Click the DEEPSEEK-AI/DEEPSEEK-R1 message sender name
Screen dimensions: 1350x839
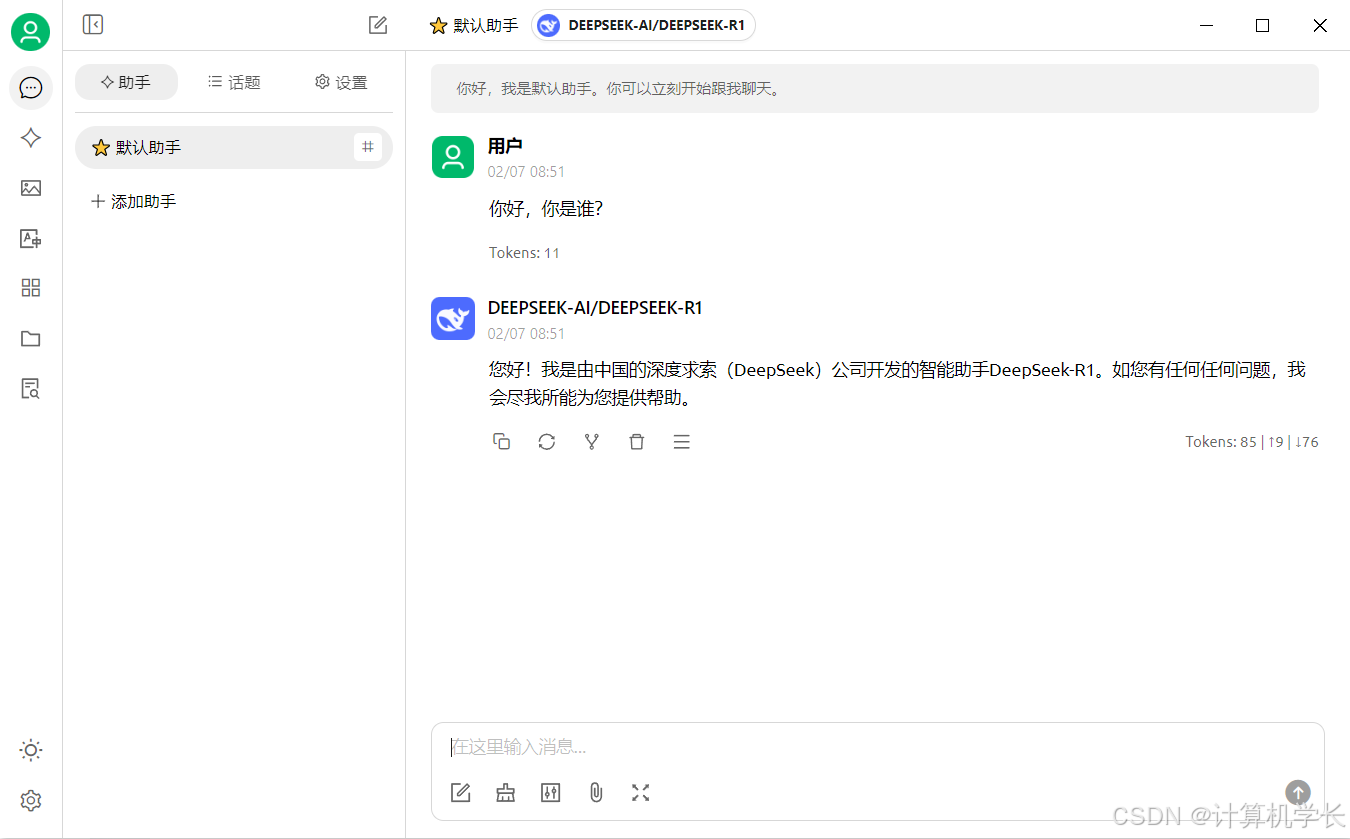pyautogui.click(x=595, y=308)
